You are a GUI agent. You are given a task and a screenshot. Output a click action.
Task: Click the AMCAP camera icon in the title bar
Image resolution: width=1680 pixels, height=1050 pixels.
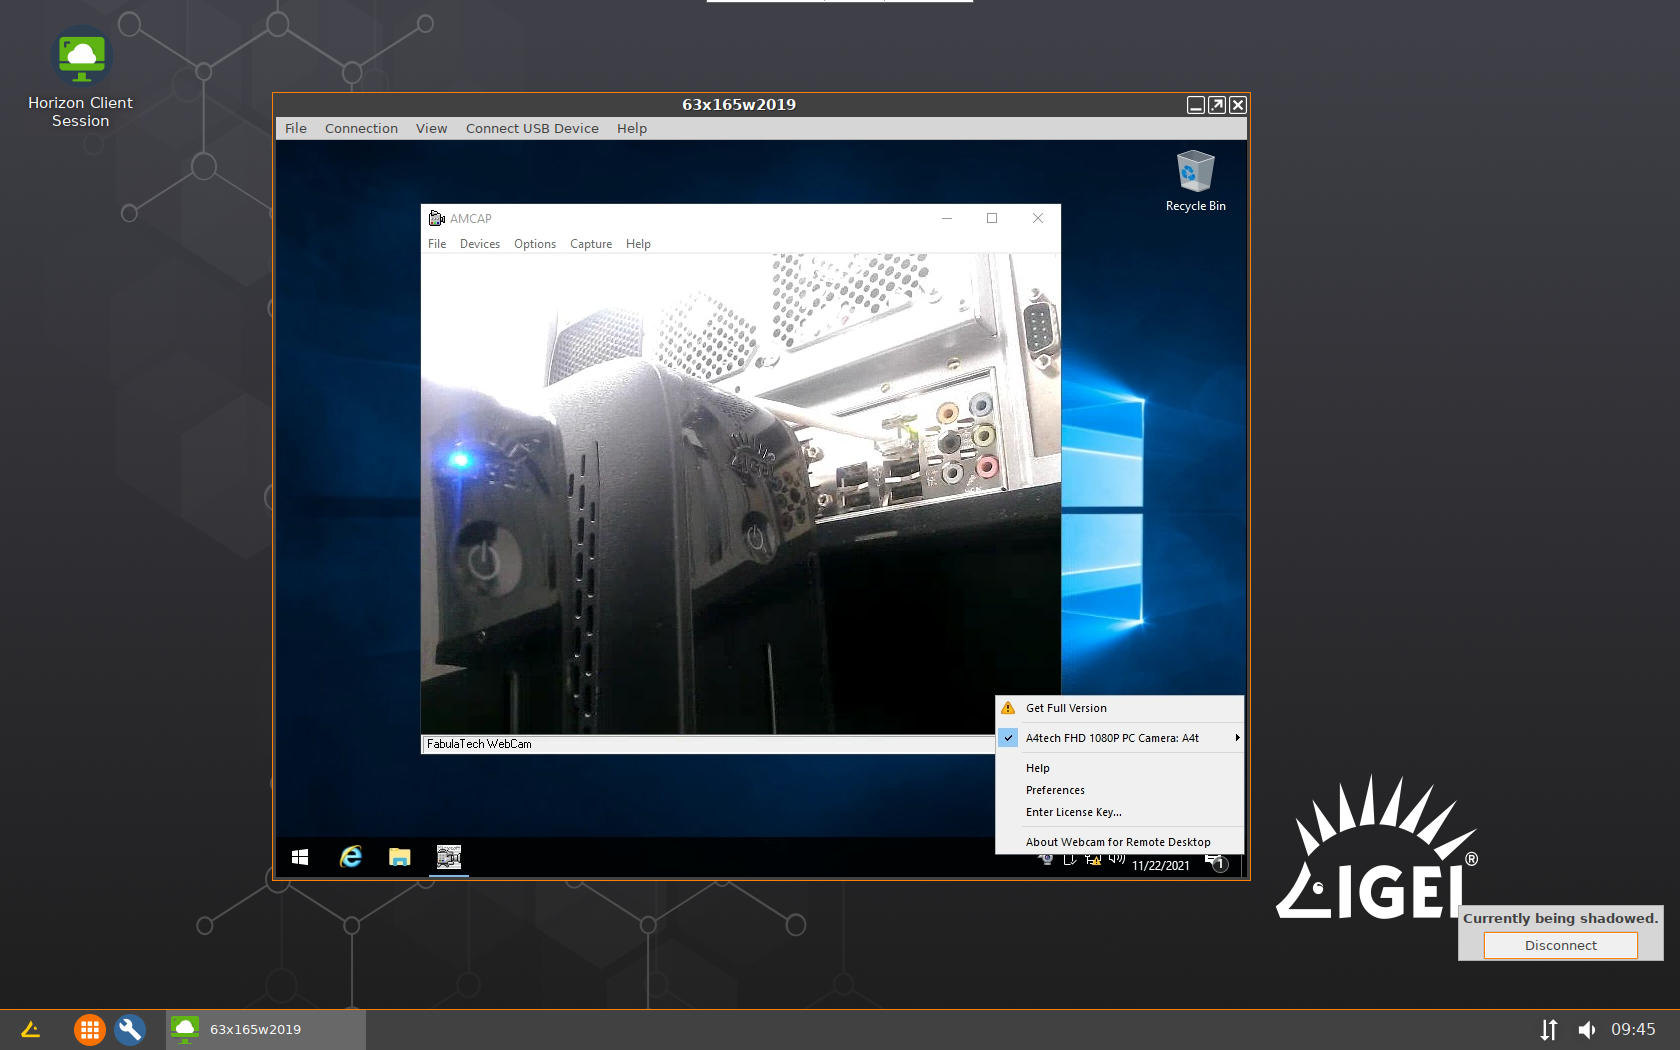(436, 218)
